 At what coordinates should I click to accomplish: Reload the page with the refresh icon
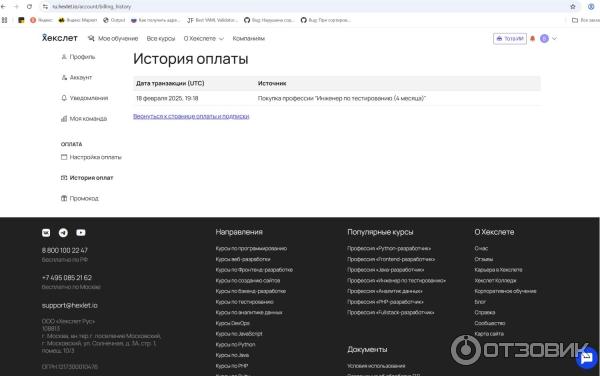[x=29, y=7]
